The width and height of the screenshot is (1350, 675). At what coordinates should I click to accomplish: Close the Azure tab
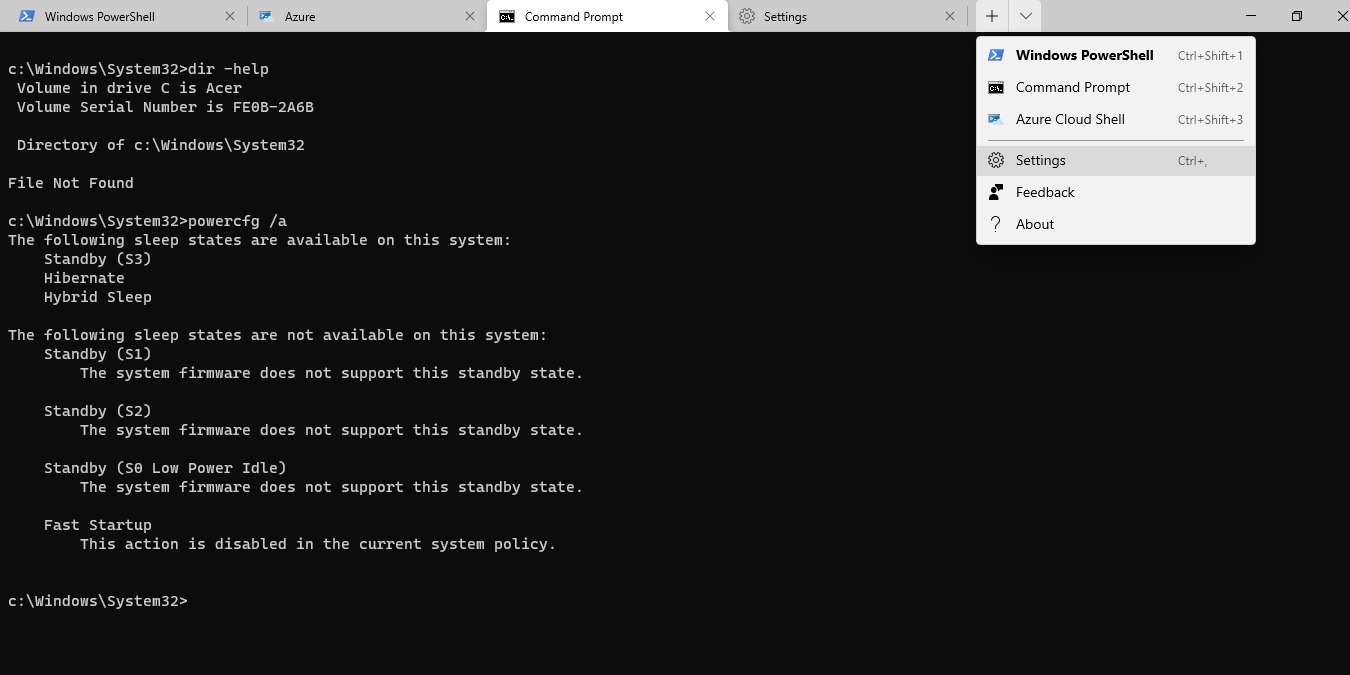point(470,16)
